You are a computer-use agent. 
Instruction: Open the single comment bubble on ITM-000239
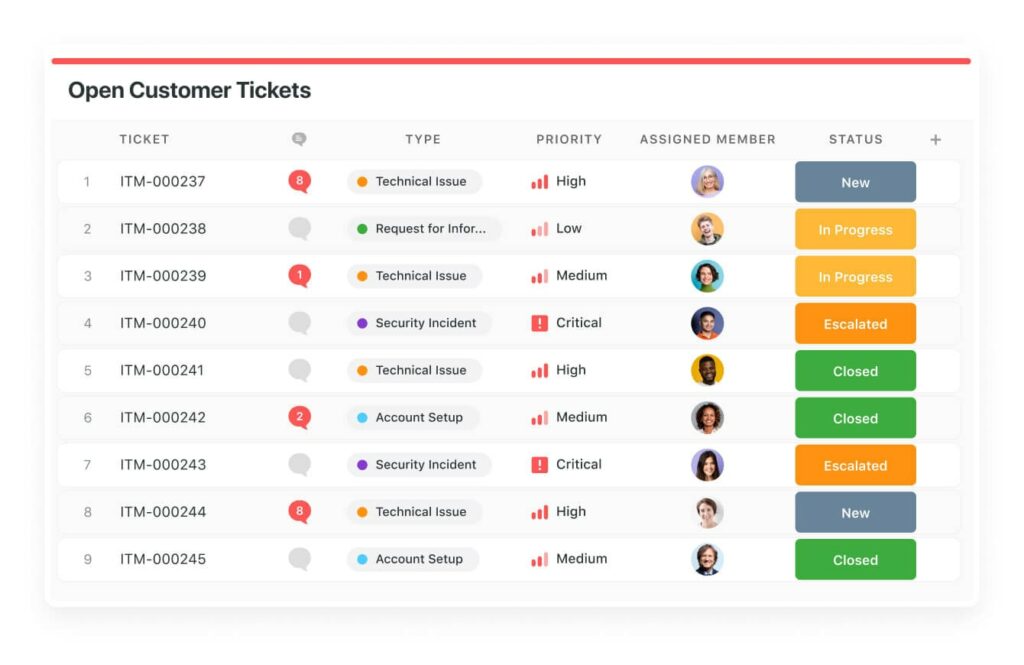(x=299, y=276)
